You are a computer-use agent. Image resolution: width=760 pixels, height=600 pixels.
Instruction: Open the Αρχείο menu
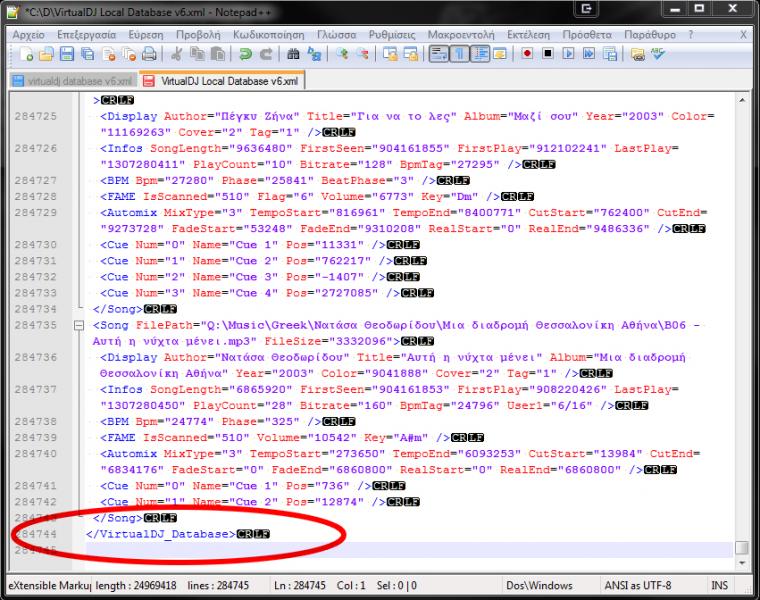click(x=29, y=35)
